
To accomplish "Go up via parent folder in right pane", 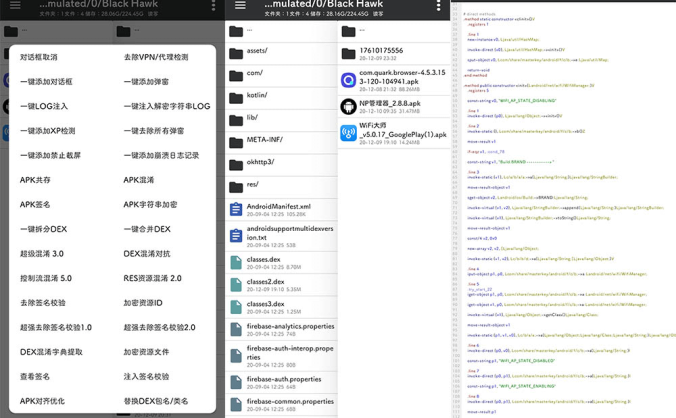I will [x=394, y=31].
